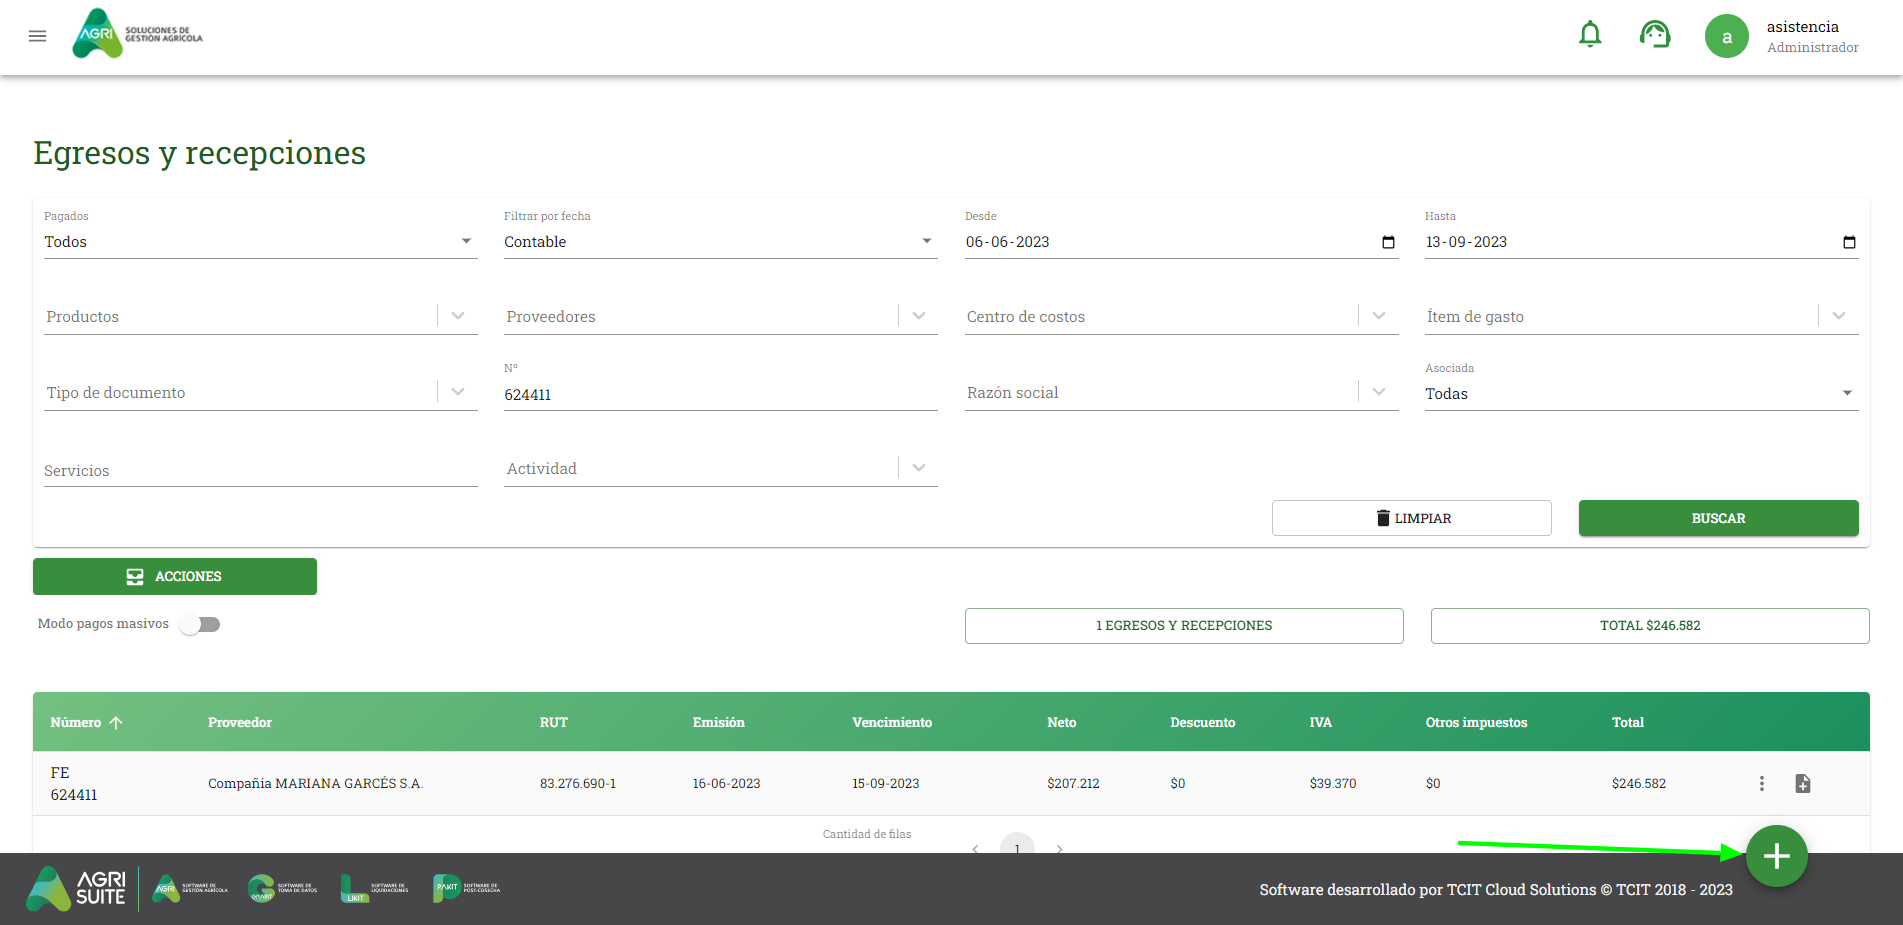Click document file icon for FE 624411 row
Viewport: 1903px width, 925px height.
coord(1802,783)
